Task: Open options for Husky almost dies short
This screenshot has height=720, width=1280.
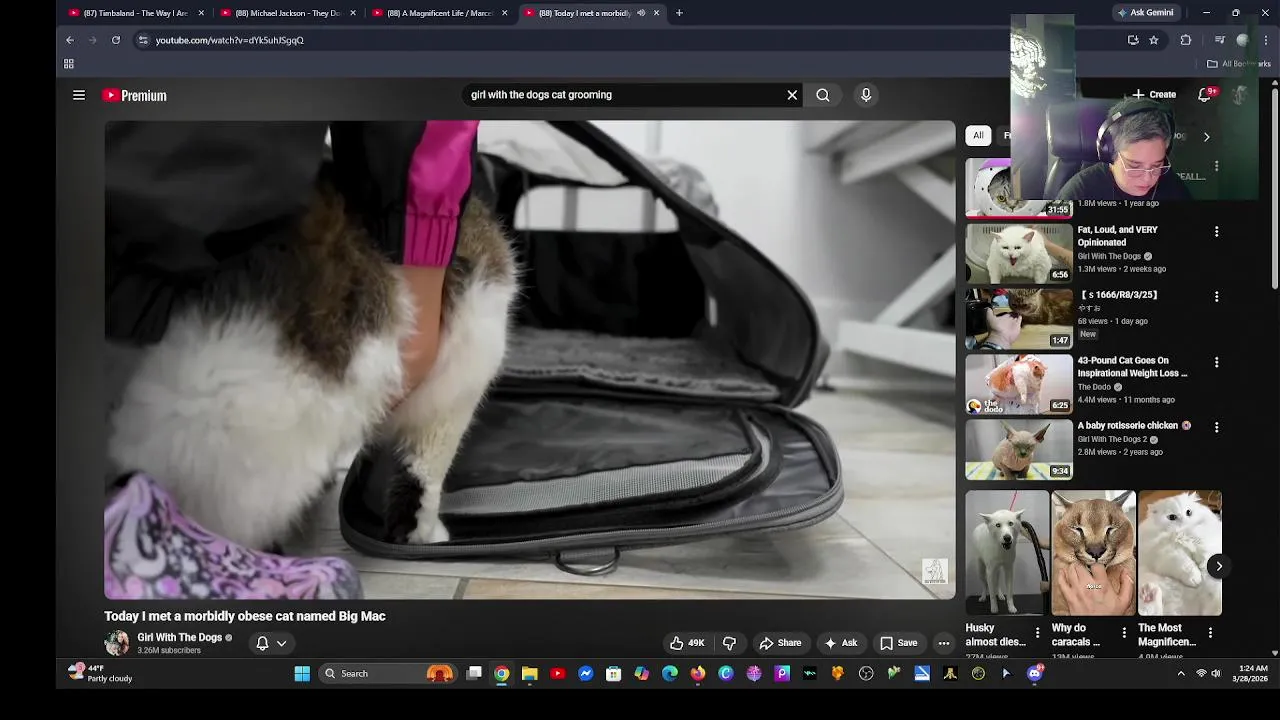Action: [1037, 633]
